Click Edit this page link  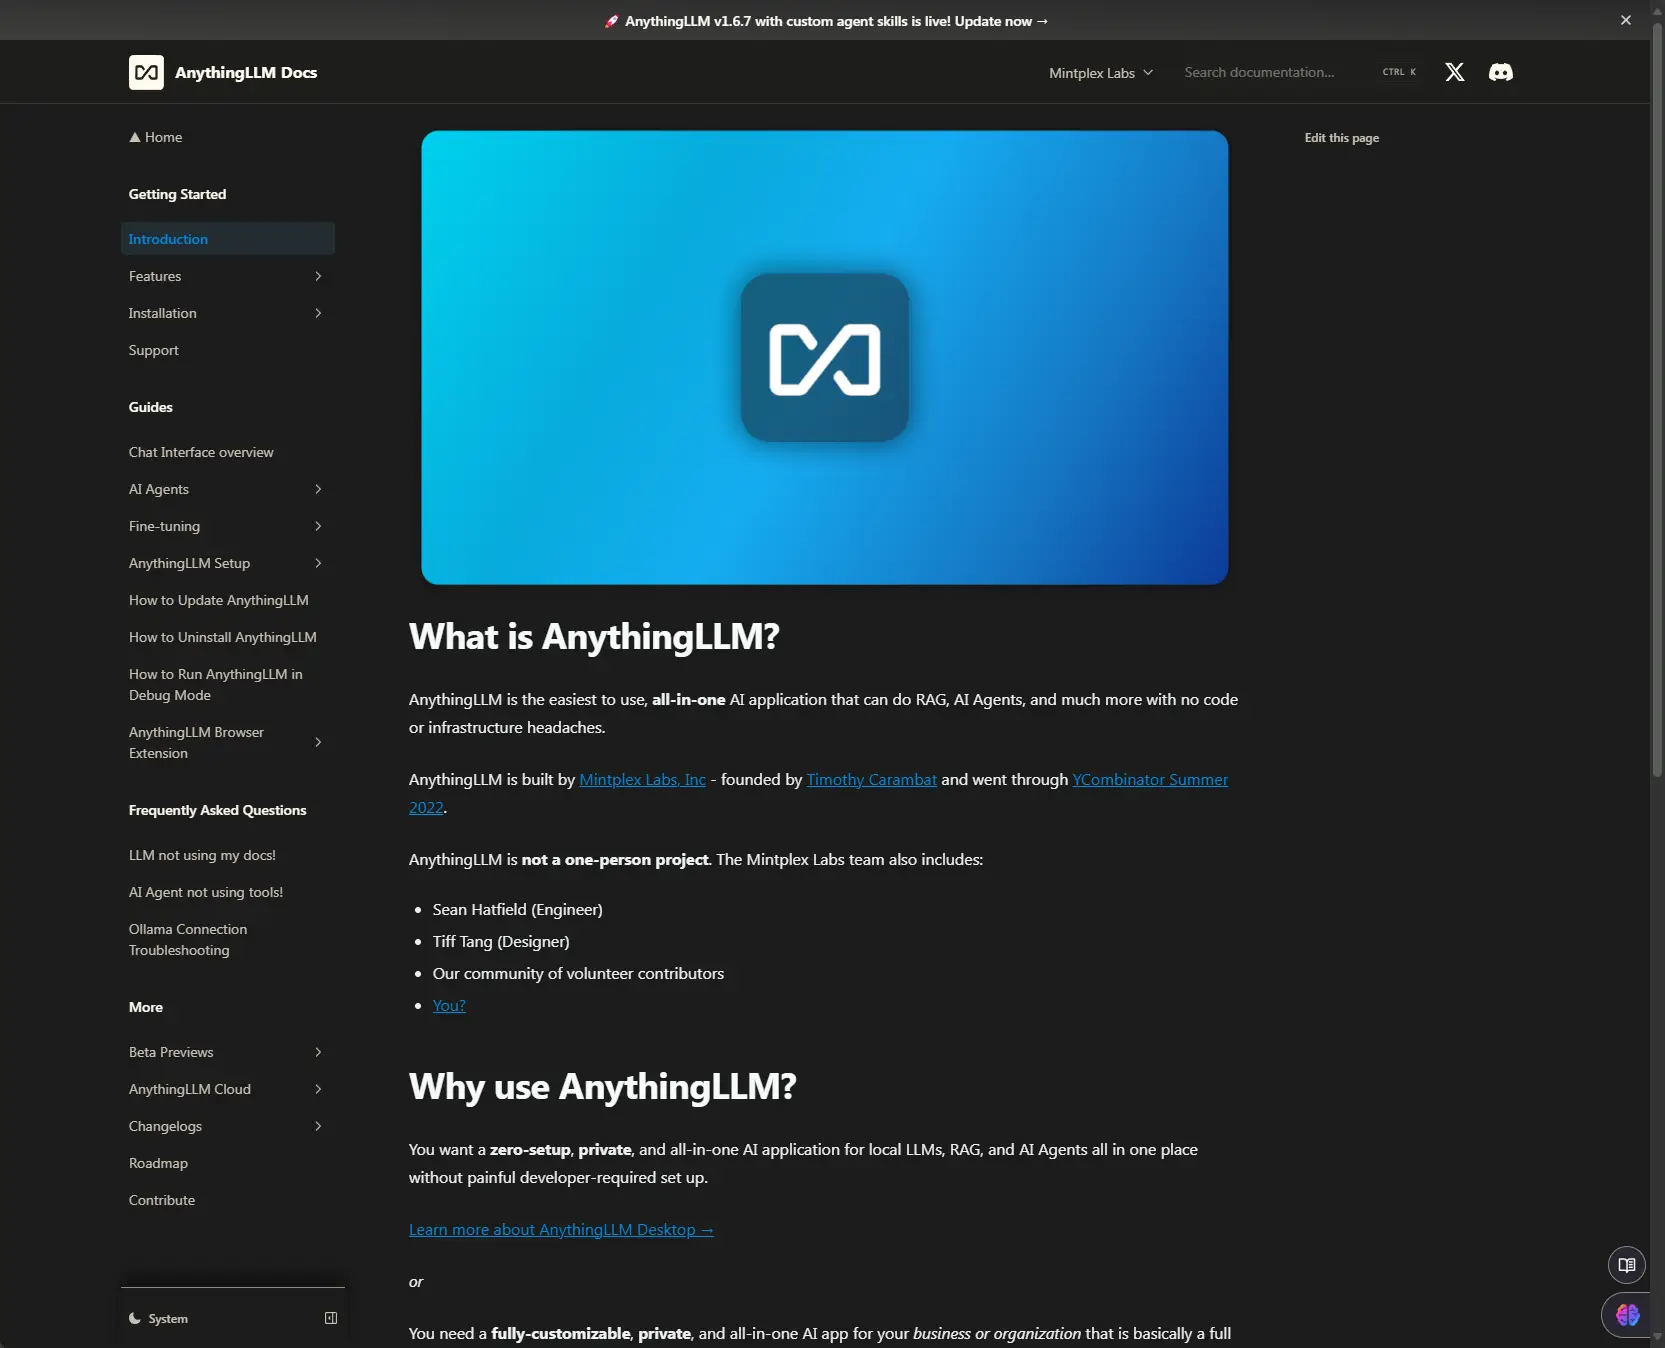(1342, 138)
